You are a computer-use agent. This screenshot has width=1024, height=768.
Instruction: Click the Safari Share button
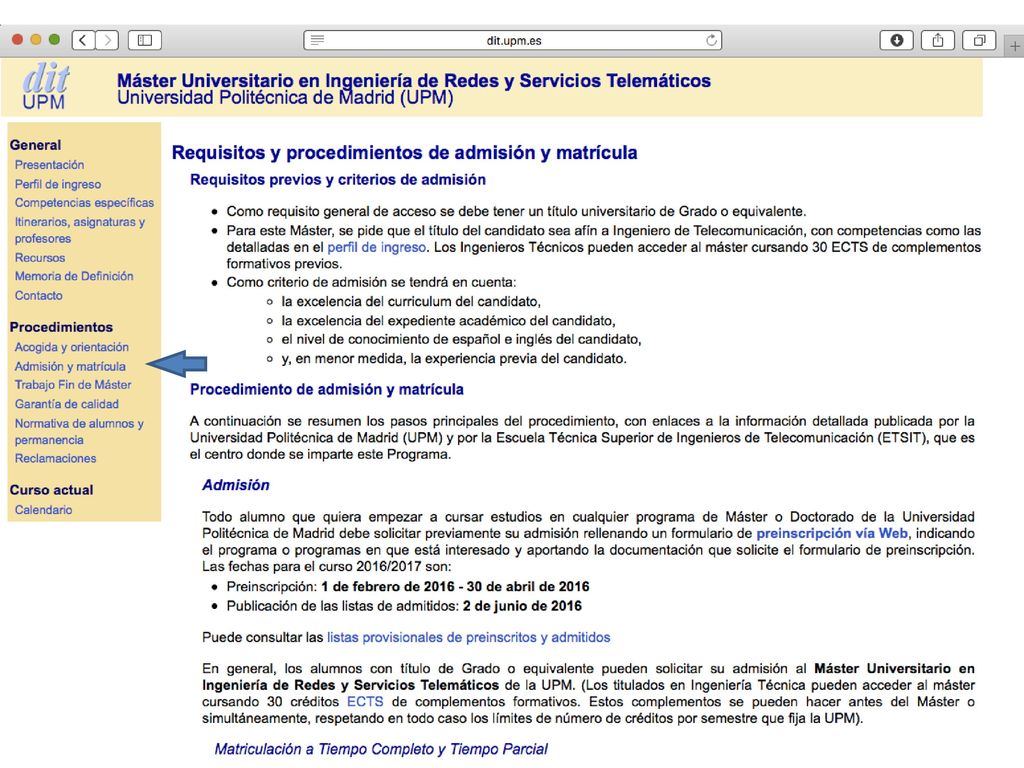click(x=938, y=40)
